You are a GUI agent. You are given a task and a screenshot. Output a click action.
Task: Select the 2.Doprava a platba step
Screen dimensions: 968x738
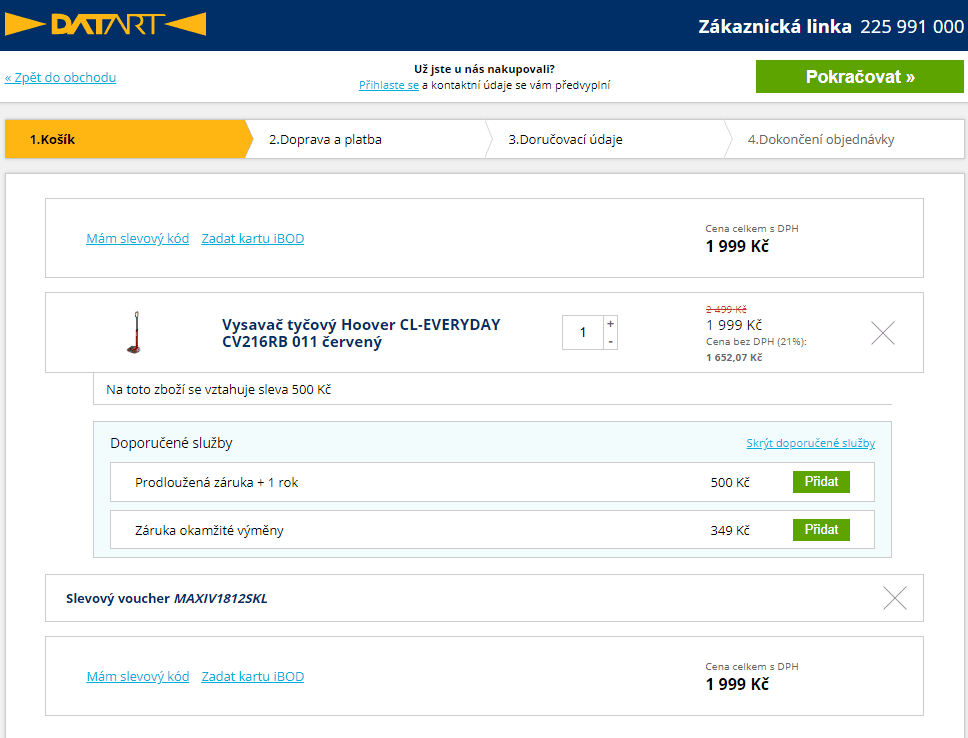[x=365, y=140]
